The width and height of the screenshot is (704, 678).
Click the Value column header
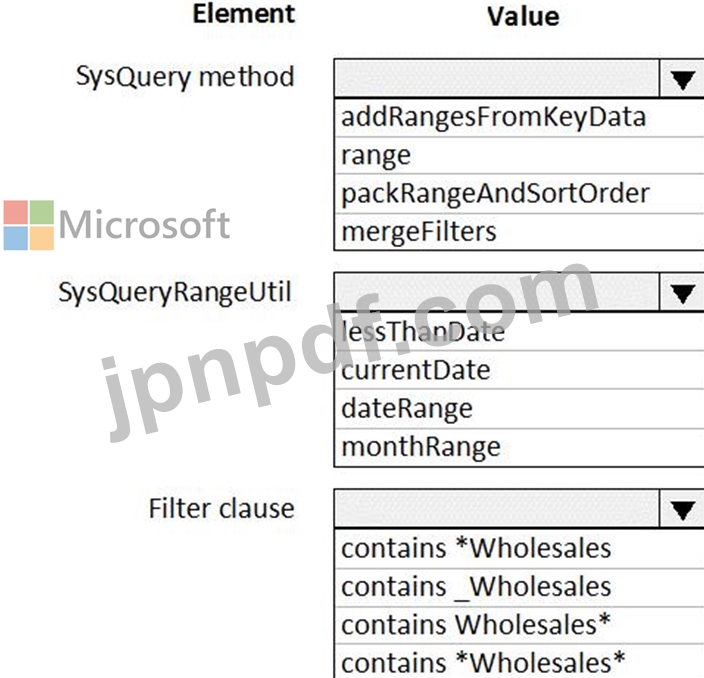click(x=522, y=16)
